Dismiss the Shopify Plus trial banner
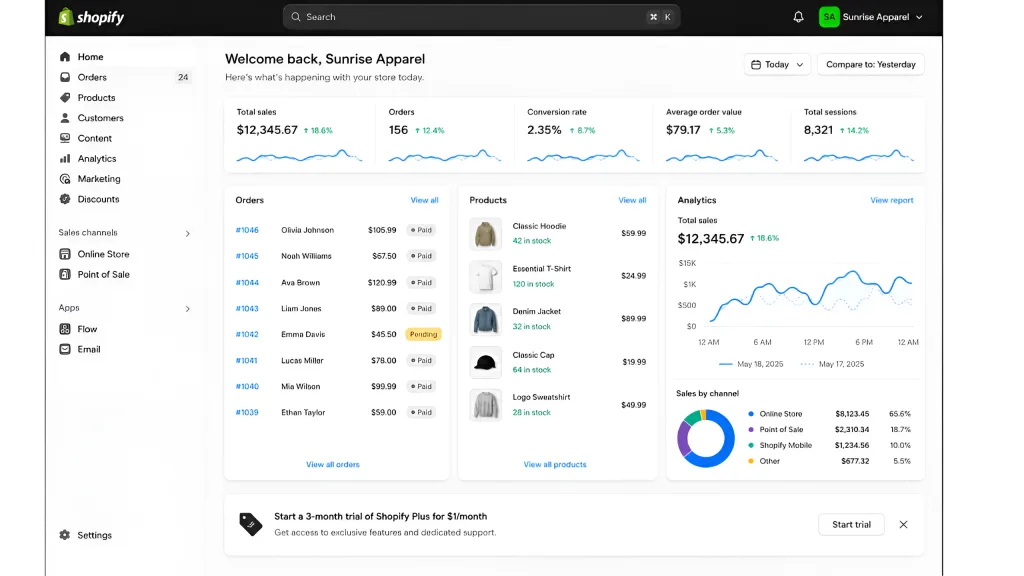This screenshot has height=576, width=1024. (903, 524)
